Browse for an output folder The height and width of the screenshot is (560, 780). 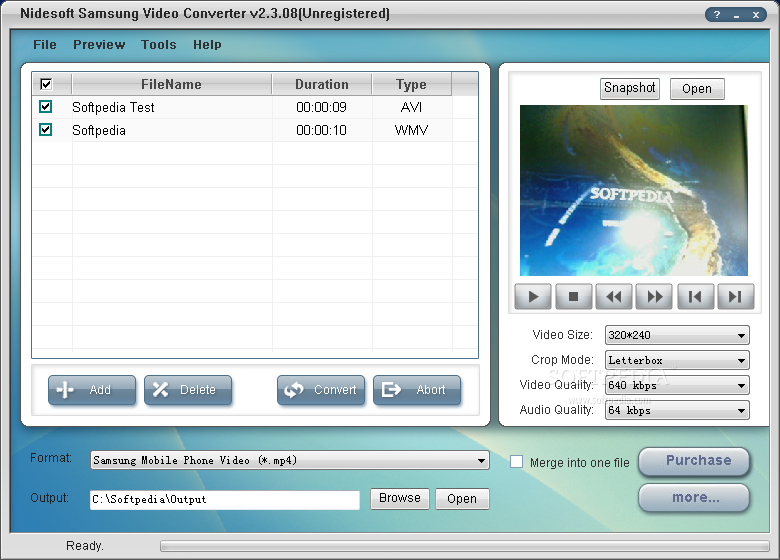pyautogui.click(x=399, y=498)
